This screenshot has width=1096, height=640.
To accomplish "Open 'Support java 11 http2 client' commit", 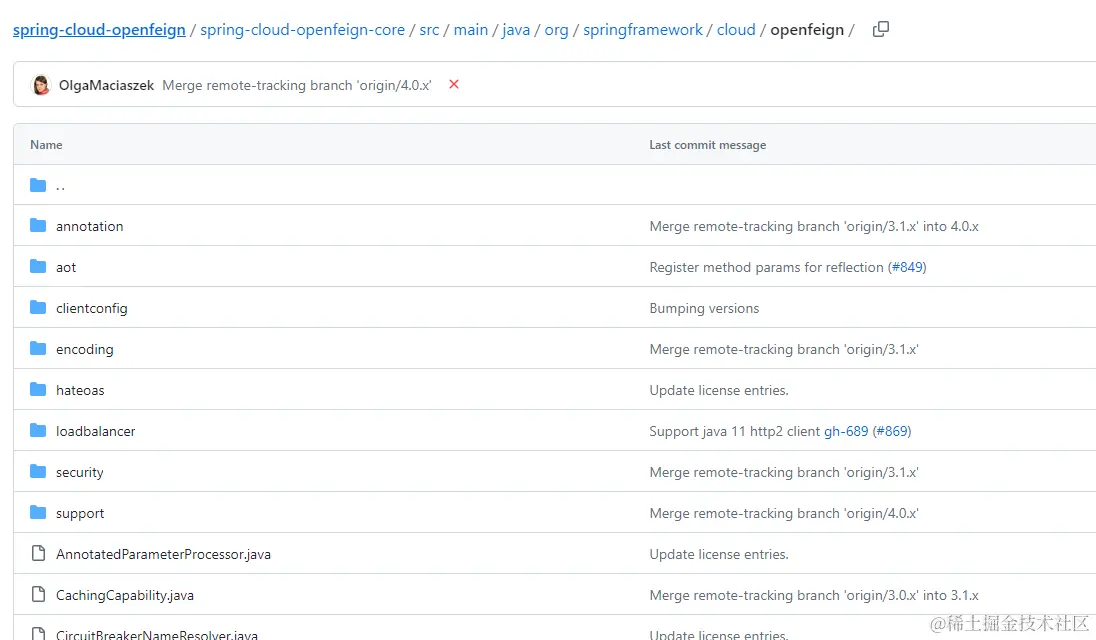I will (735, 431).
